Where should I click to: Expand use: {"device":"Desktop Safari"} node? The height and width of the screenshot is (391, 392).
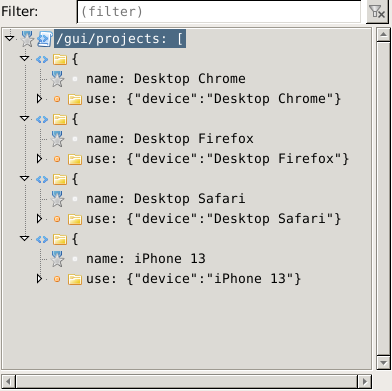39,219
